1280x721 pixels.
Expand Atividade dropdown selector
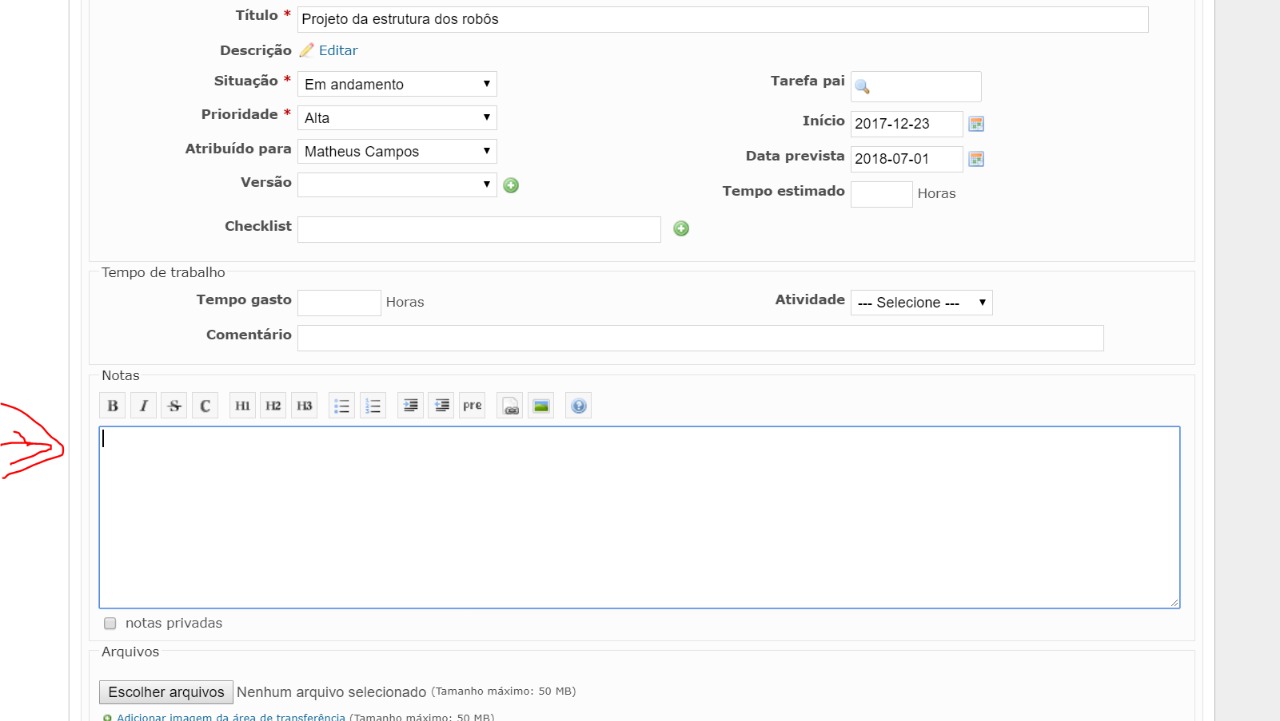[x=921, y=303]
